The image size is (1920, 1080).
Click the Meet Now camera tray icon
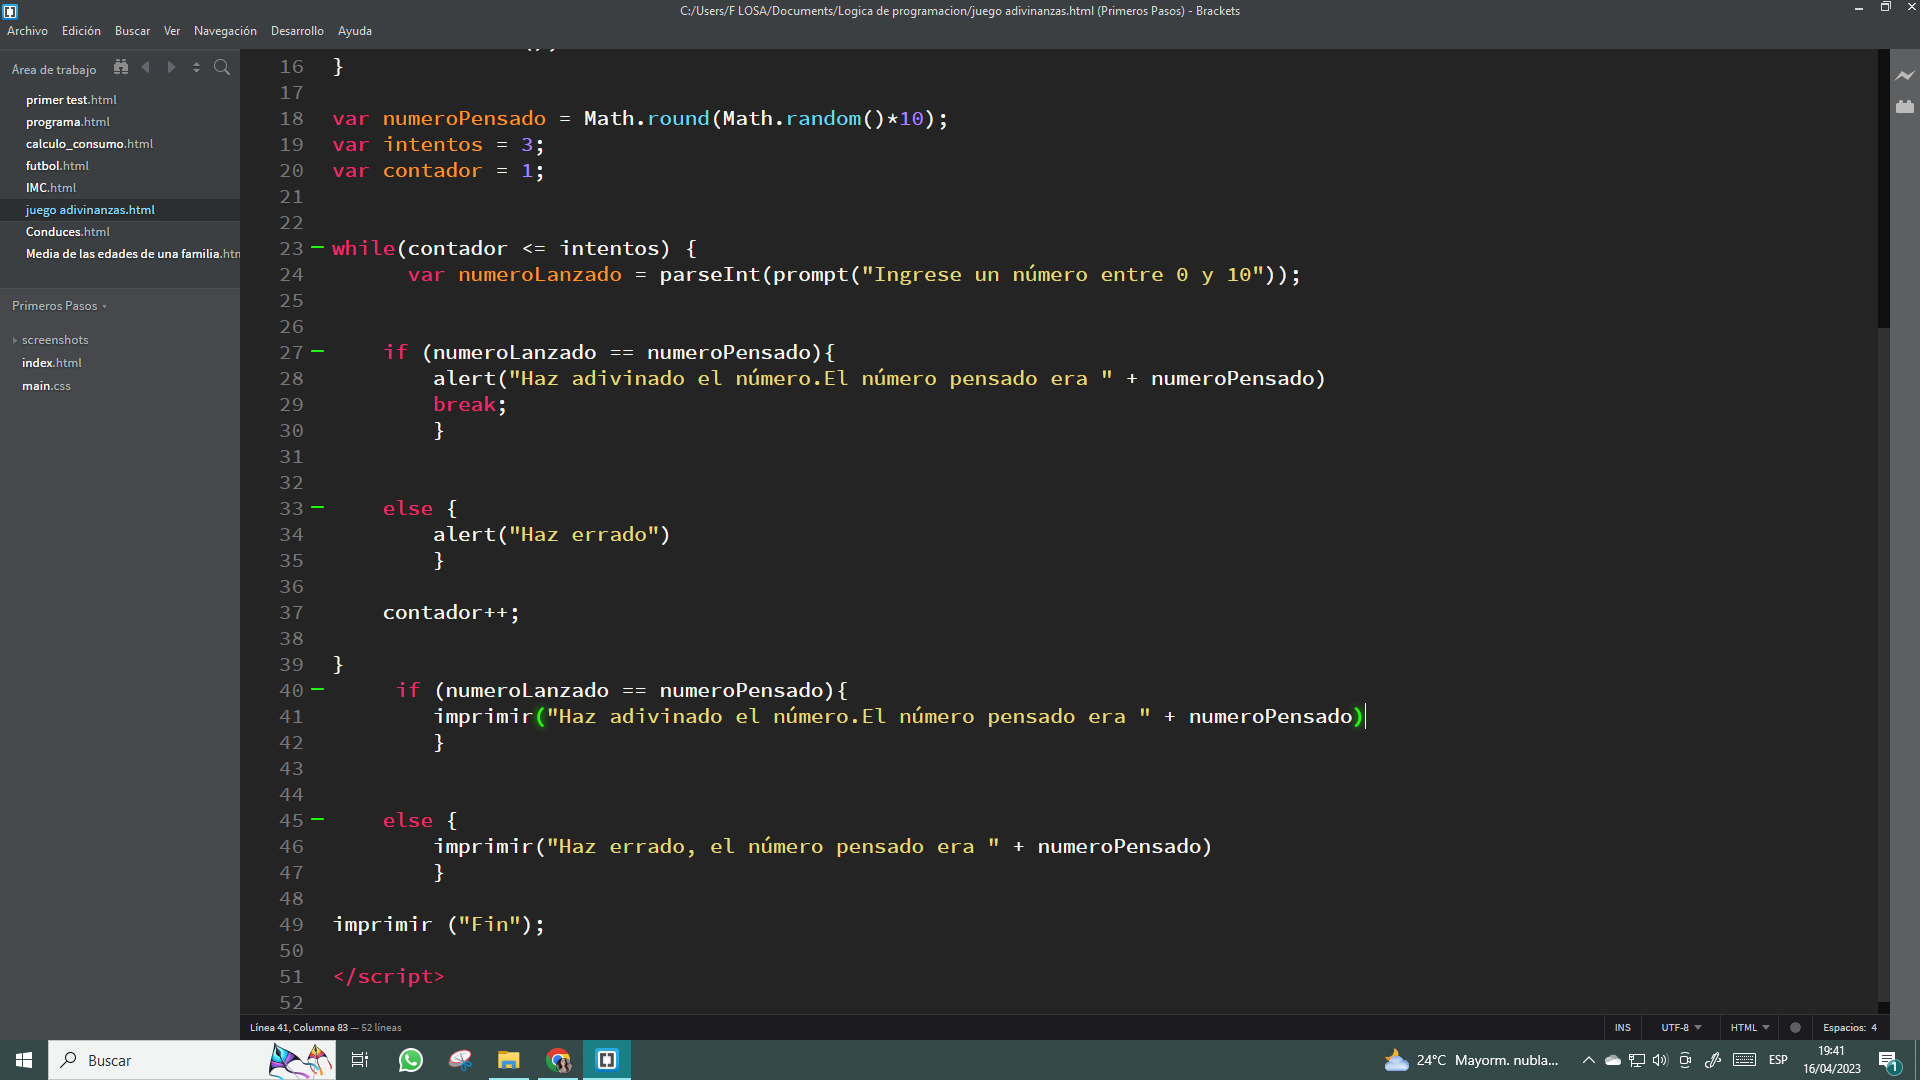click(x=1686, y=1060)
